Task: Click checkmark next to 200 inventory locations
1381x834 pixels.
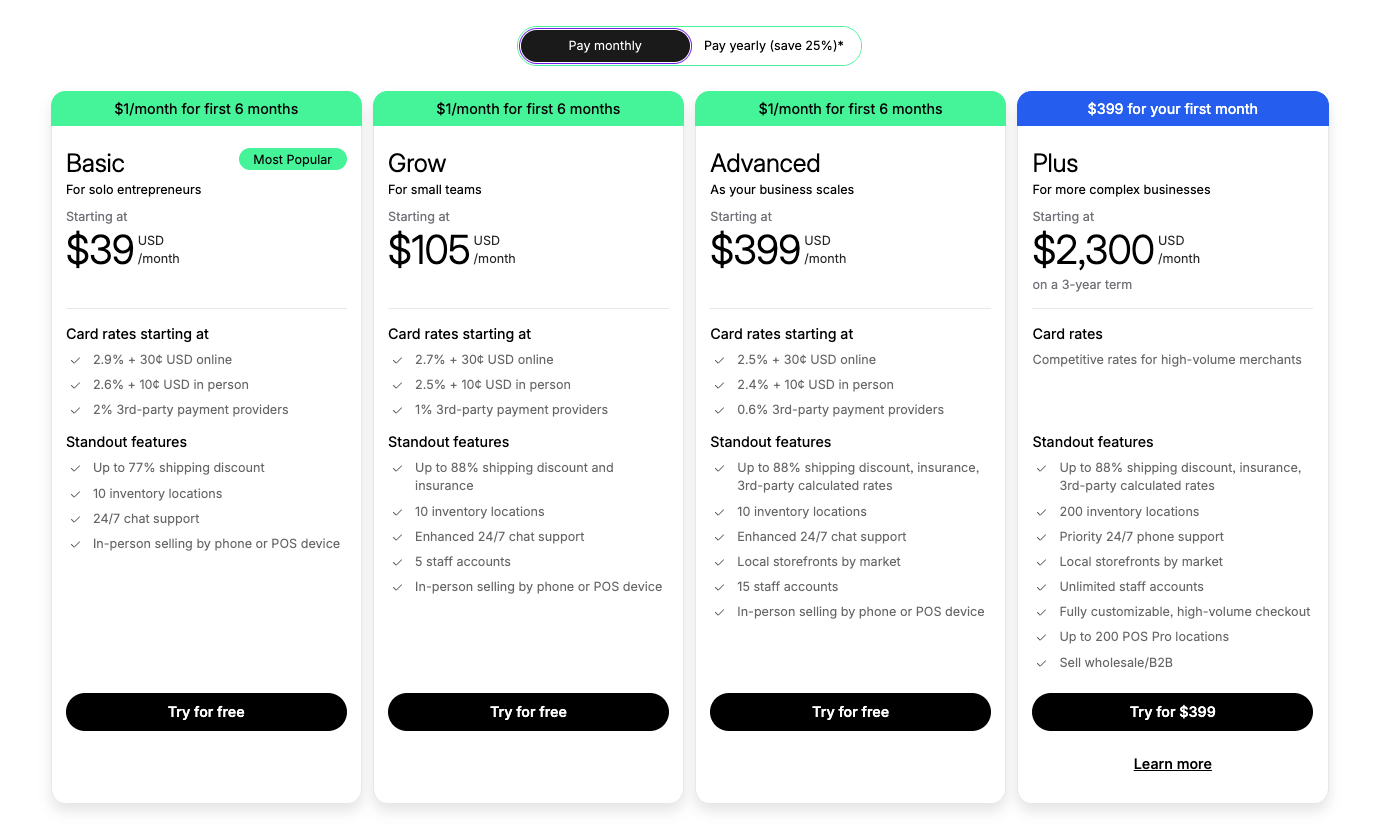Action: click(x=1041, y=512)
